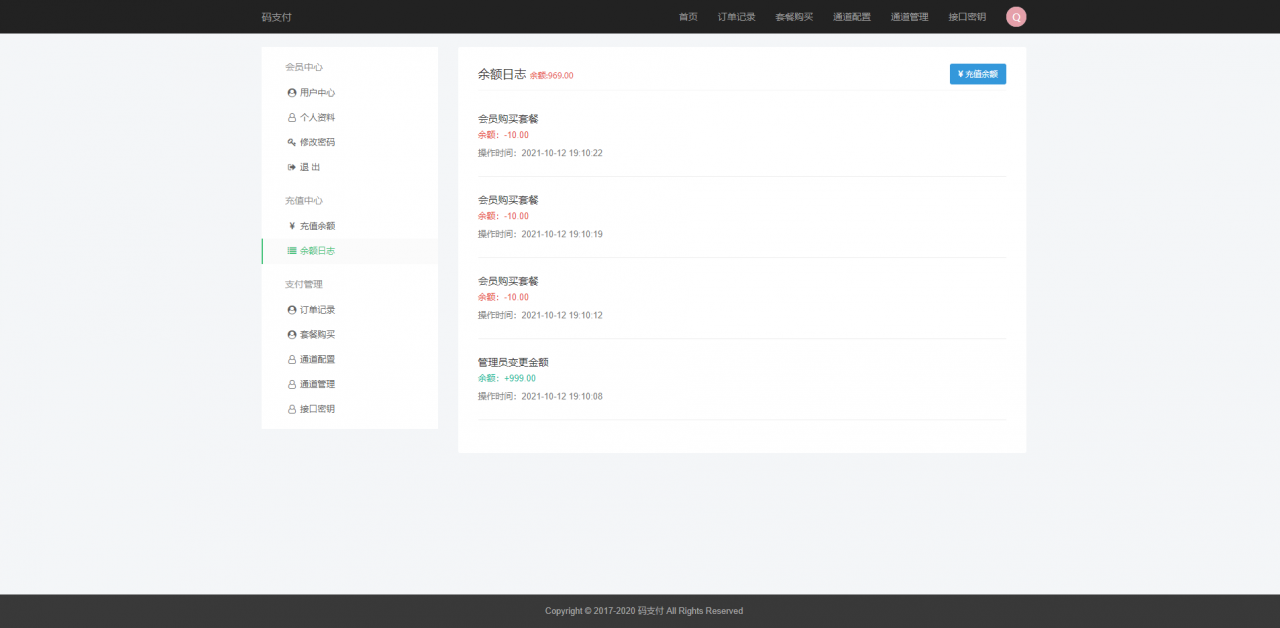This screenshot has height=628, width=1280.
Task: Click the logout icon beside 退出
Action: (290, 166)
